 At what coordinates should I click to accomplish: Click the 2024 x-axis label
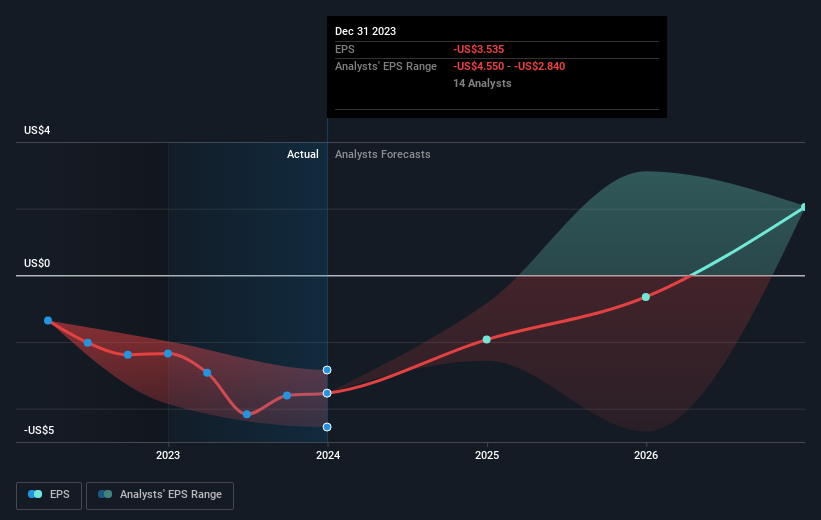click(328, 456)
